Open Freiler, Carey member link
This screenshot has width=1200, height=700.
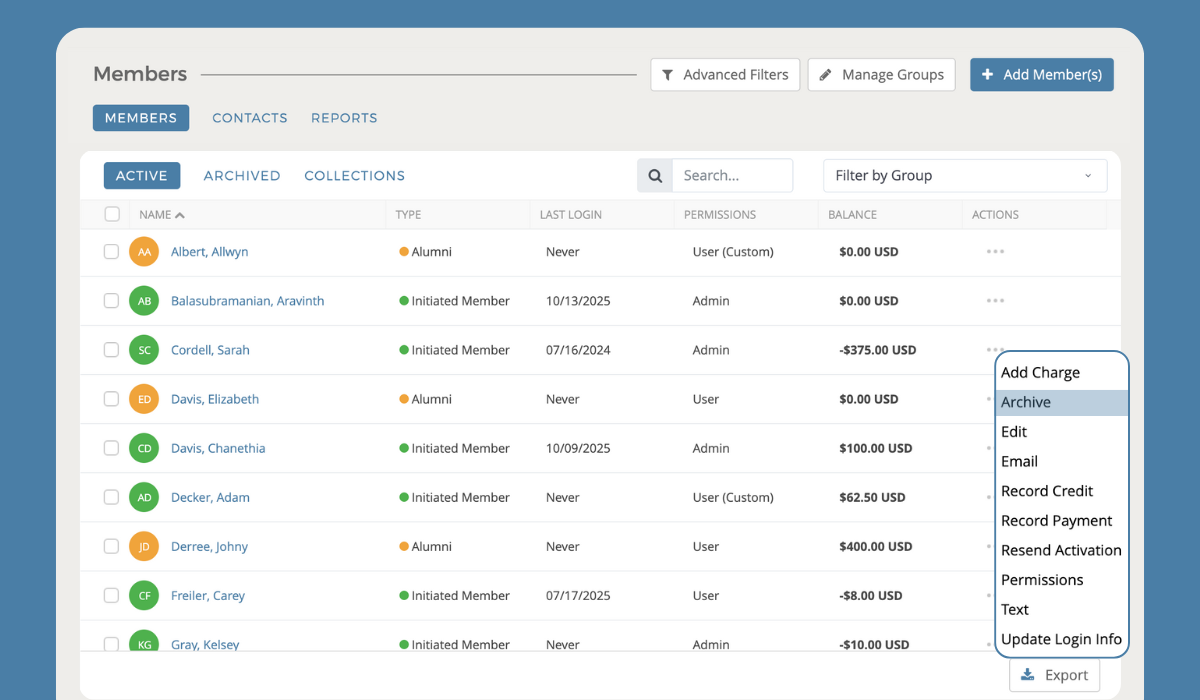208,595
